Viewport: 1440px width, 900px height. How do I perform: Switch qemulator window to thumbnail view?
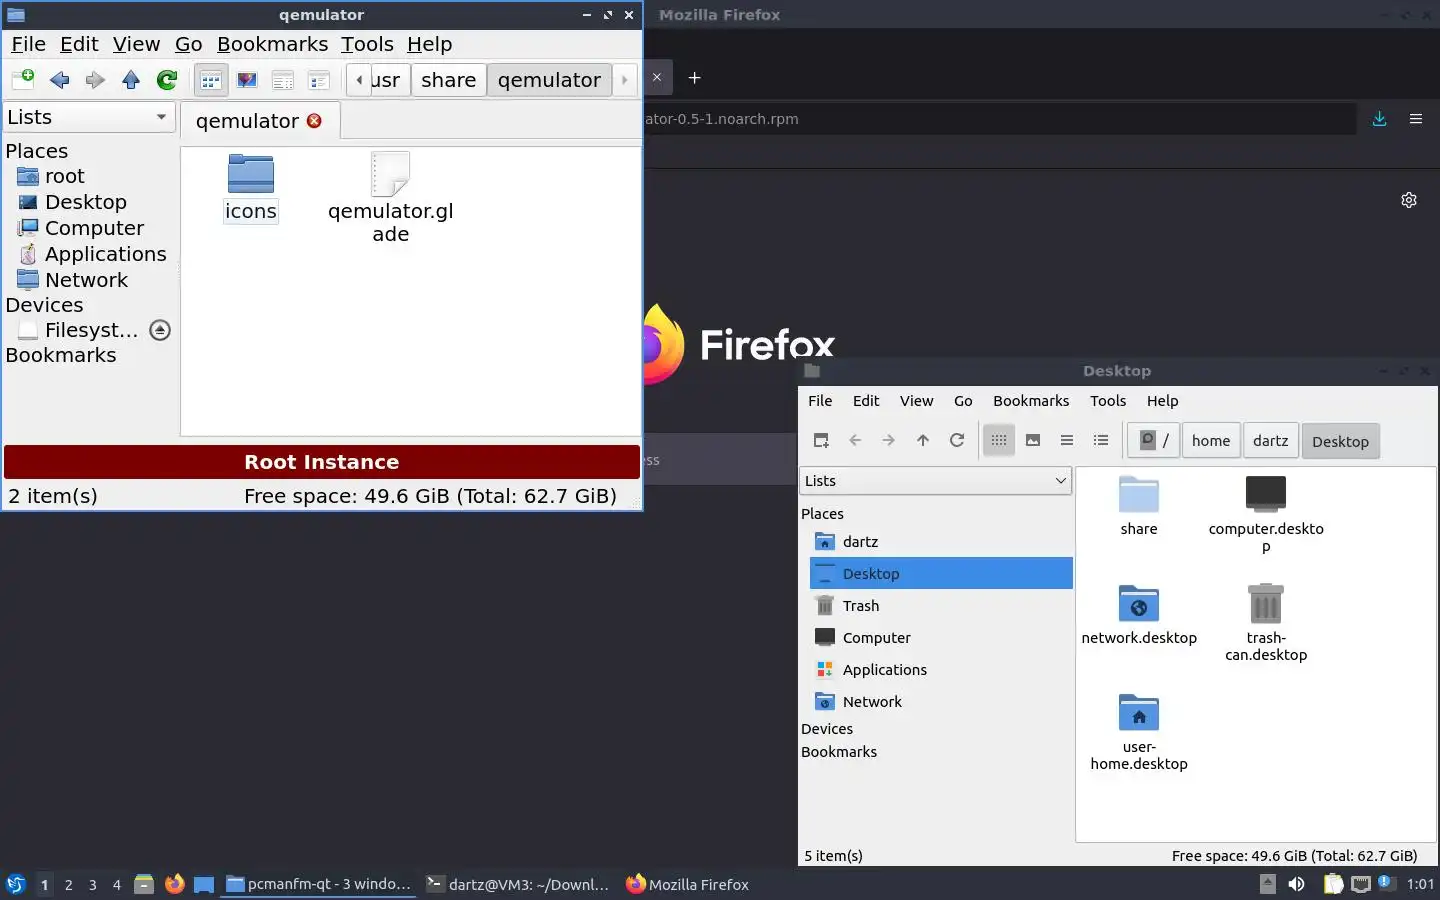(247, 80)
